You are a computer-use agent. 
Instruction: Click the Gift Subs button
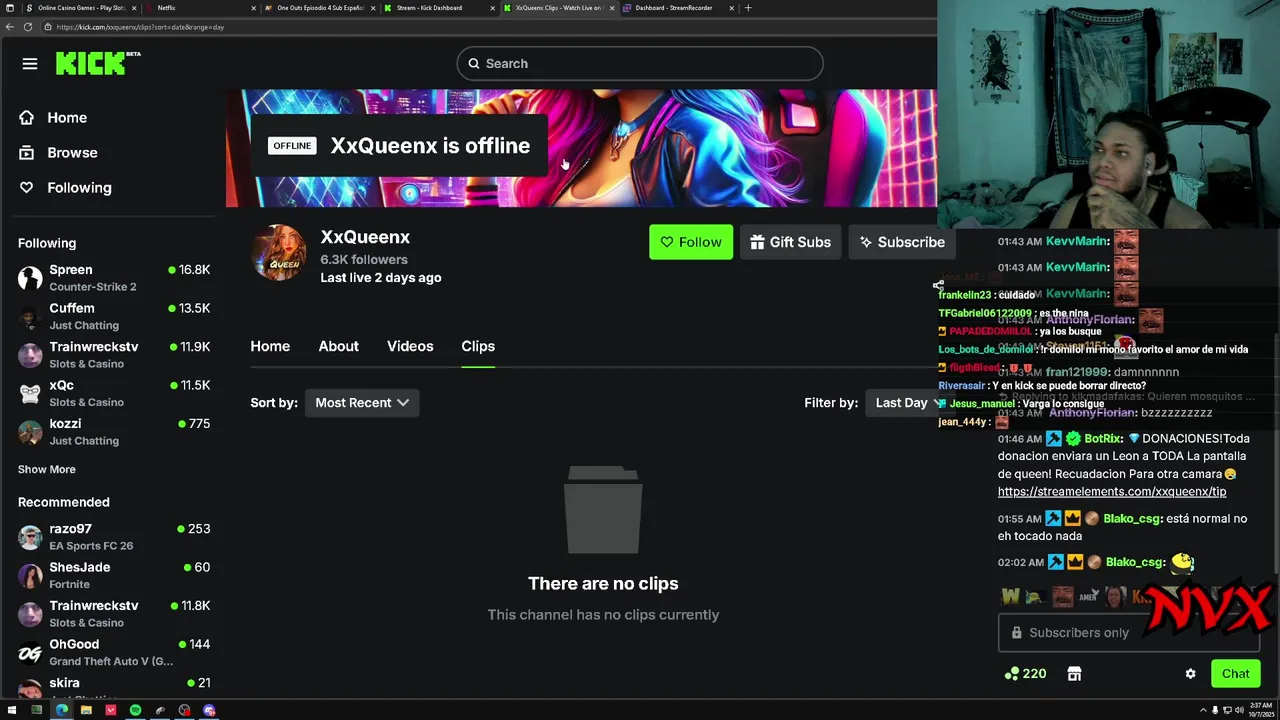(x=791, y=242)
